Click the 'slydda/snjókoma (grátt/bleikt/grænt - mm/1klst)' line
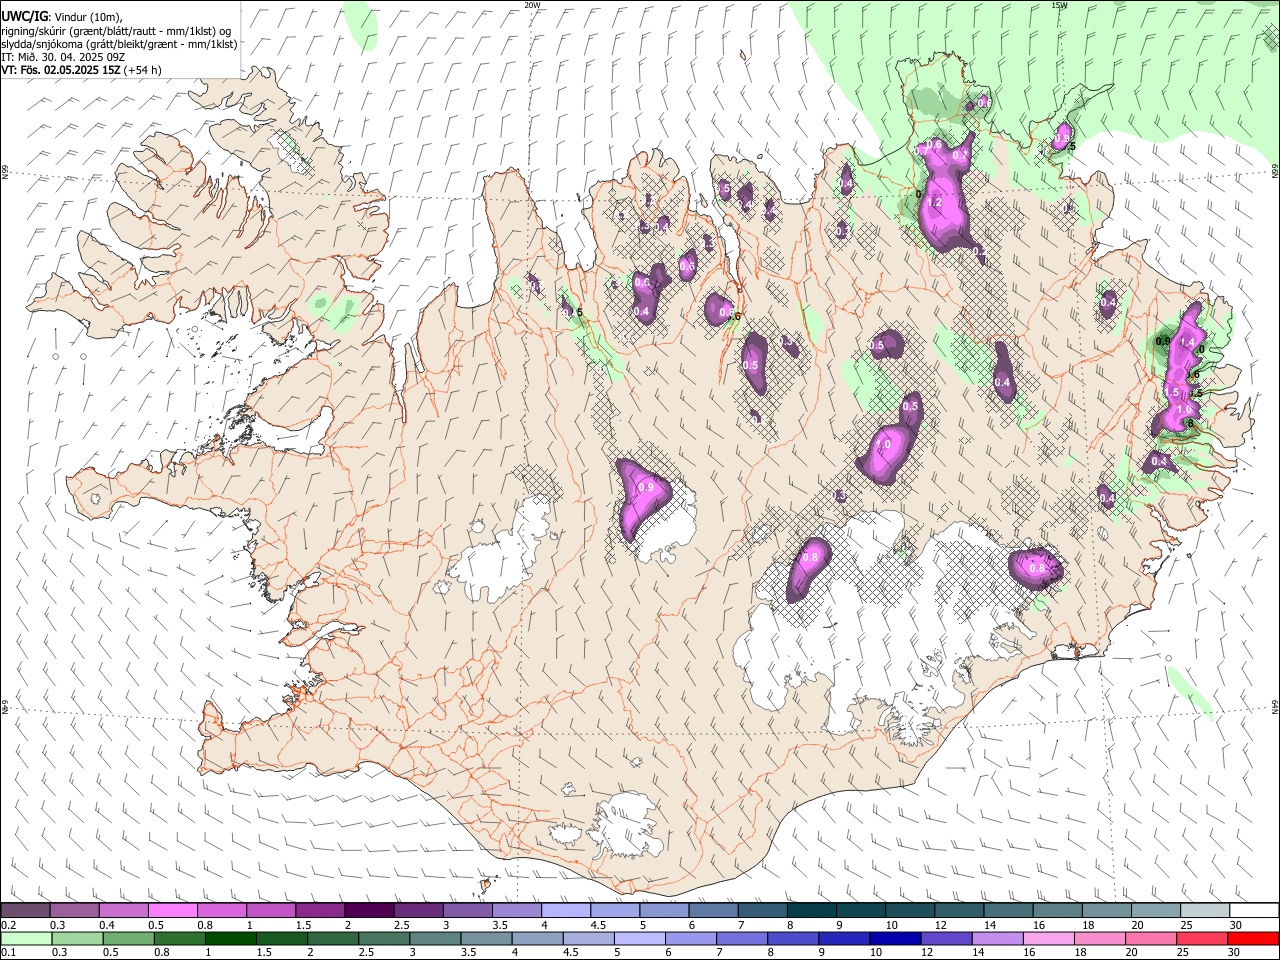 (x=119, y=44)
